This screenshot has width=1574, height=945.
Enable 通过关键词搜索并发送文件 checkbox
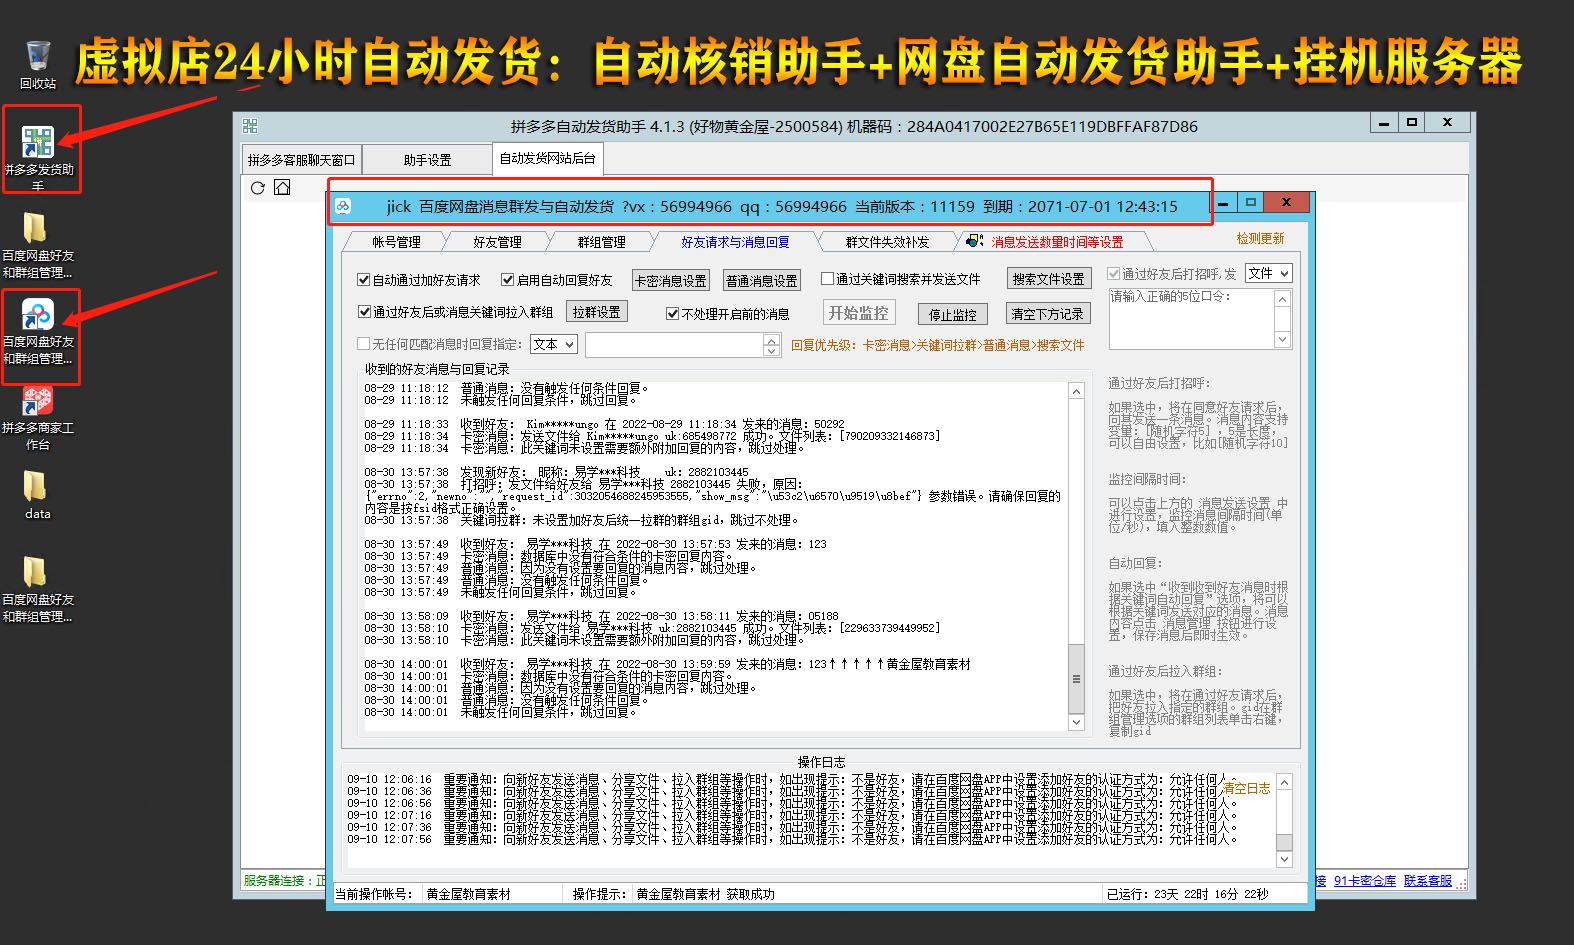coord(828,279)
